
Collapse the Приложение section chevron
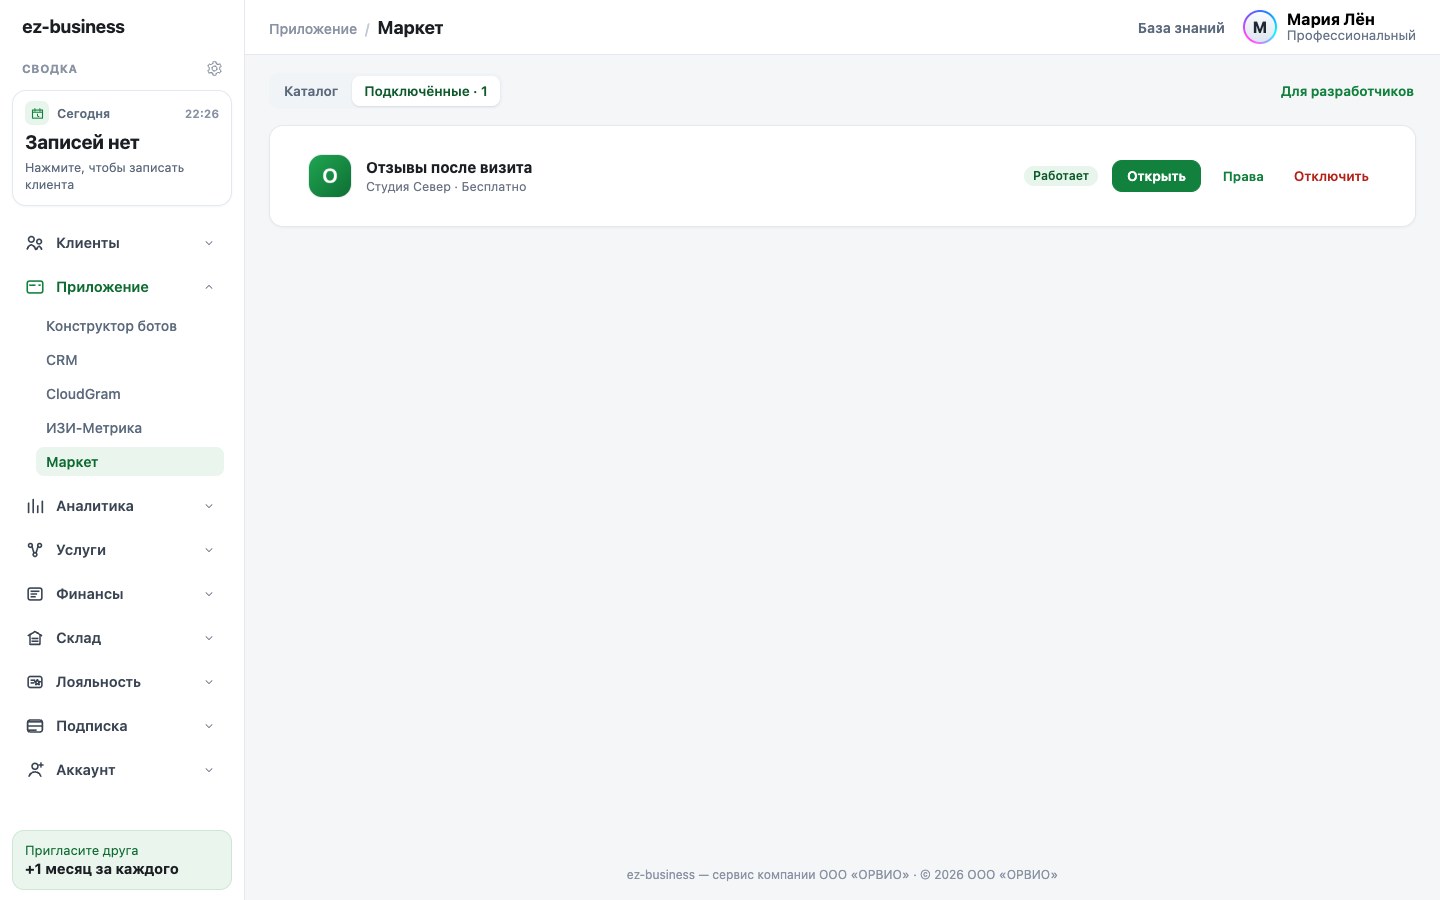pyautogui.click(x=209, y=287)
